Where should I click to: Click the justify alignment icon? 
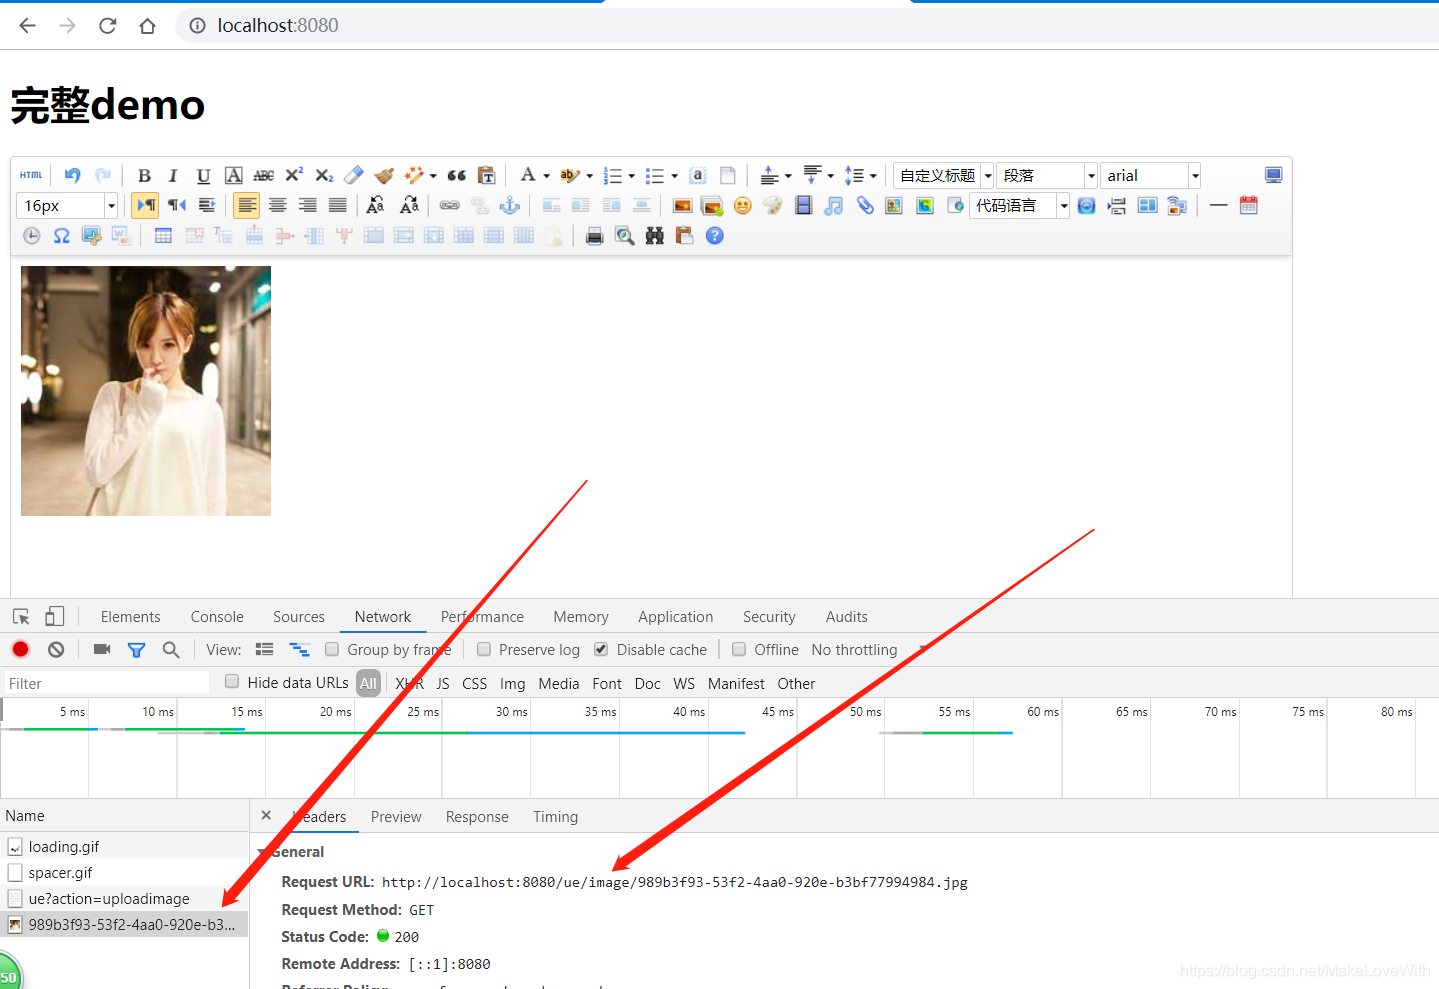(x=338, y=205)
